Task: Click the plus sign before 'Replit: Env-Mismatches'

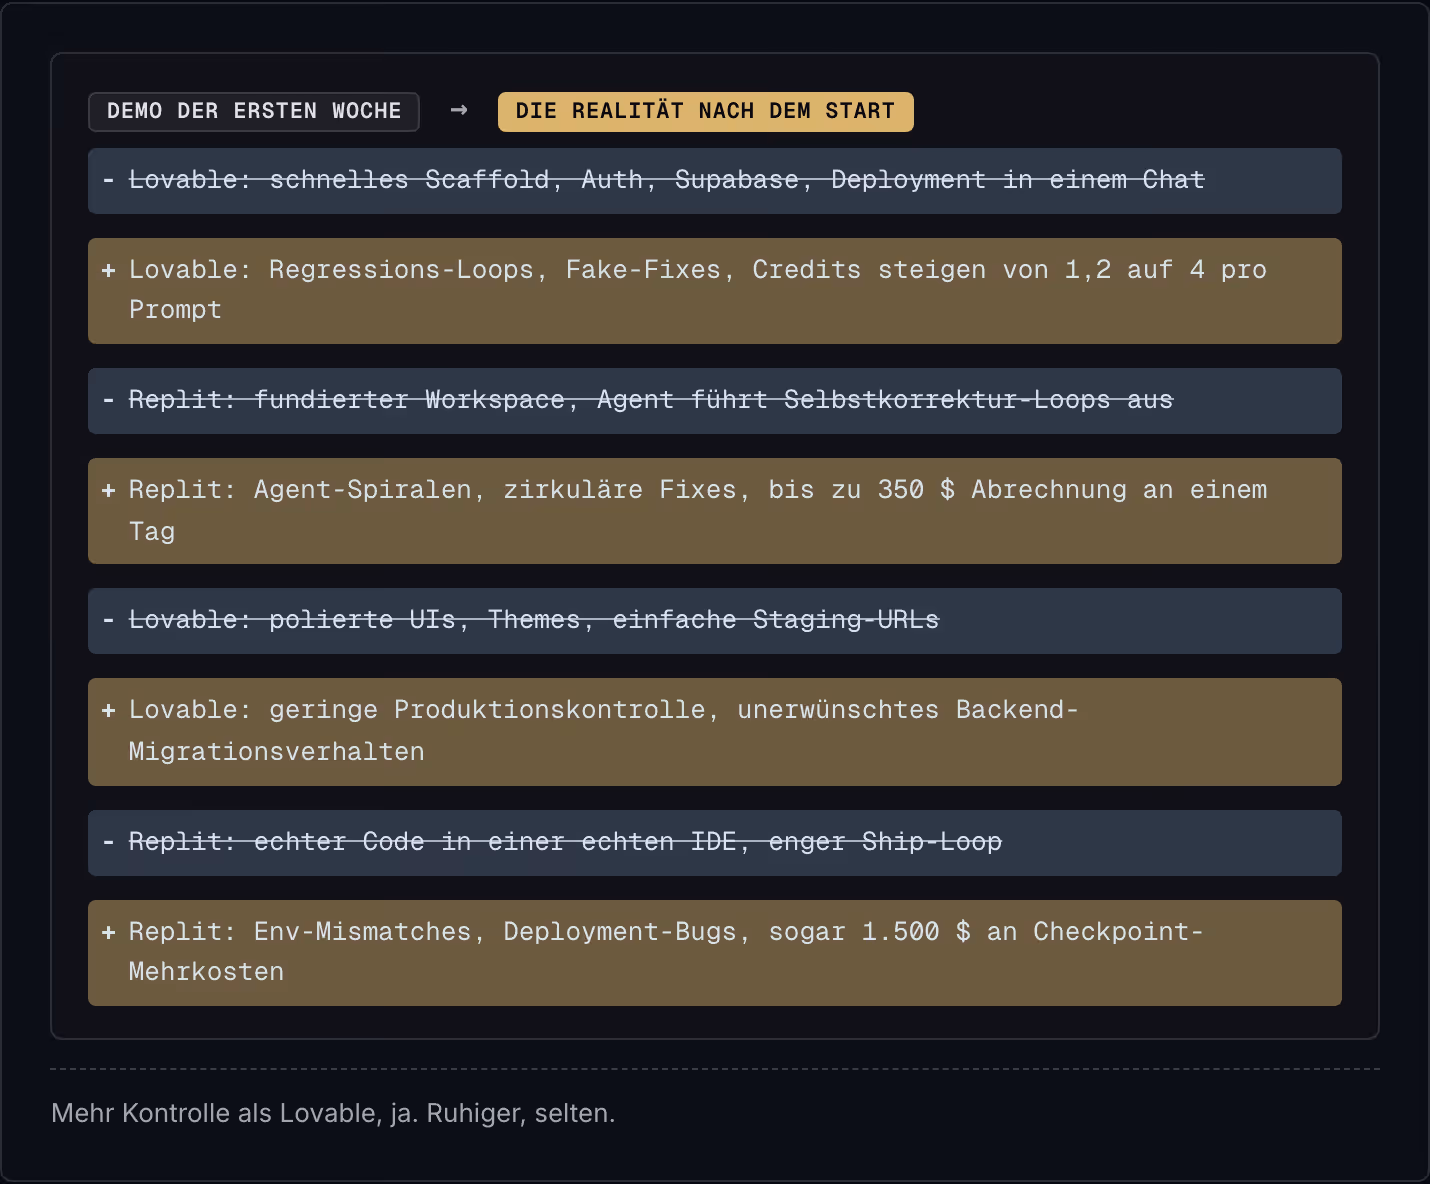Action: (108, 932)
